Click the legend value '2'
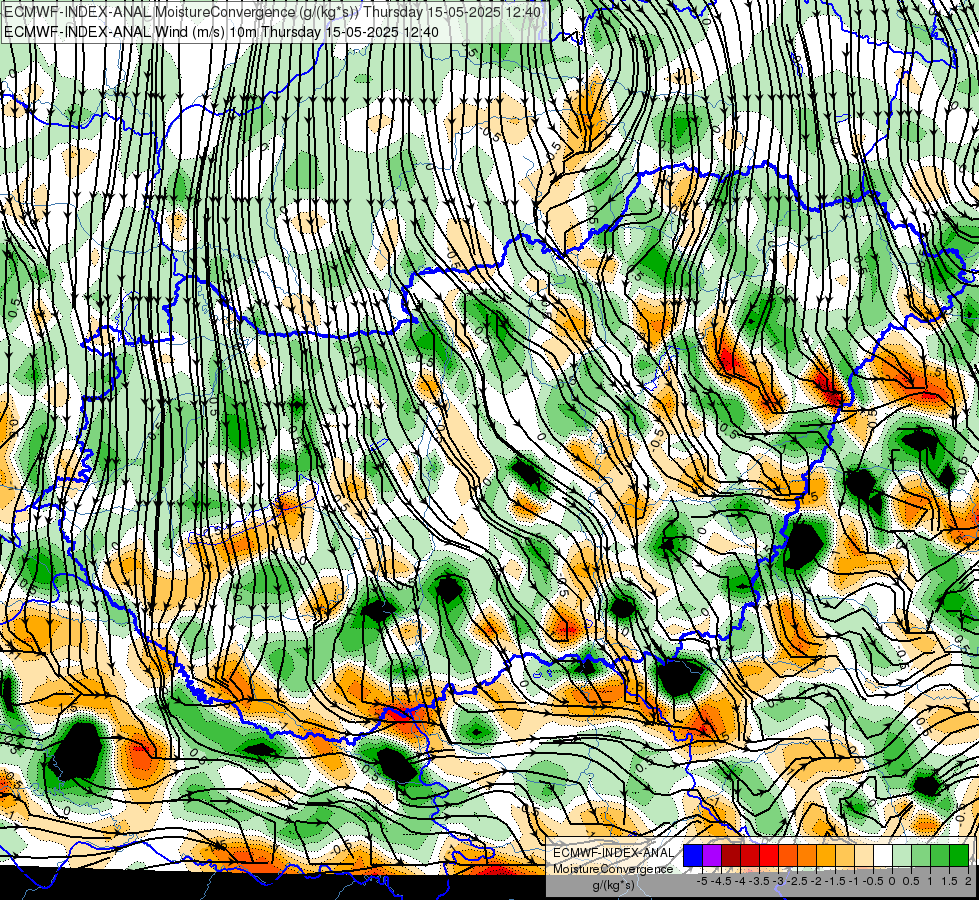The height and width of the screenshot is (900, 979). [968, 881]
